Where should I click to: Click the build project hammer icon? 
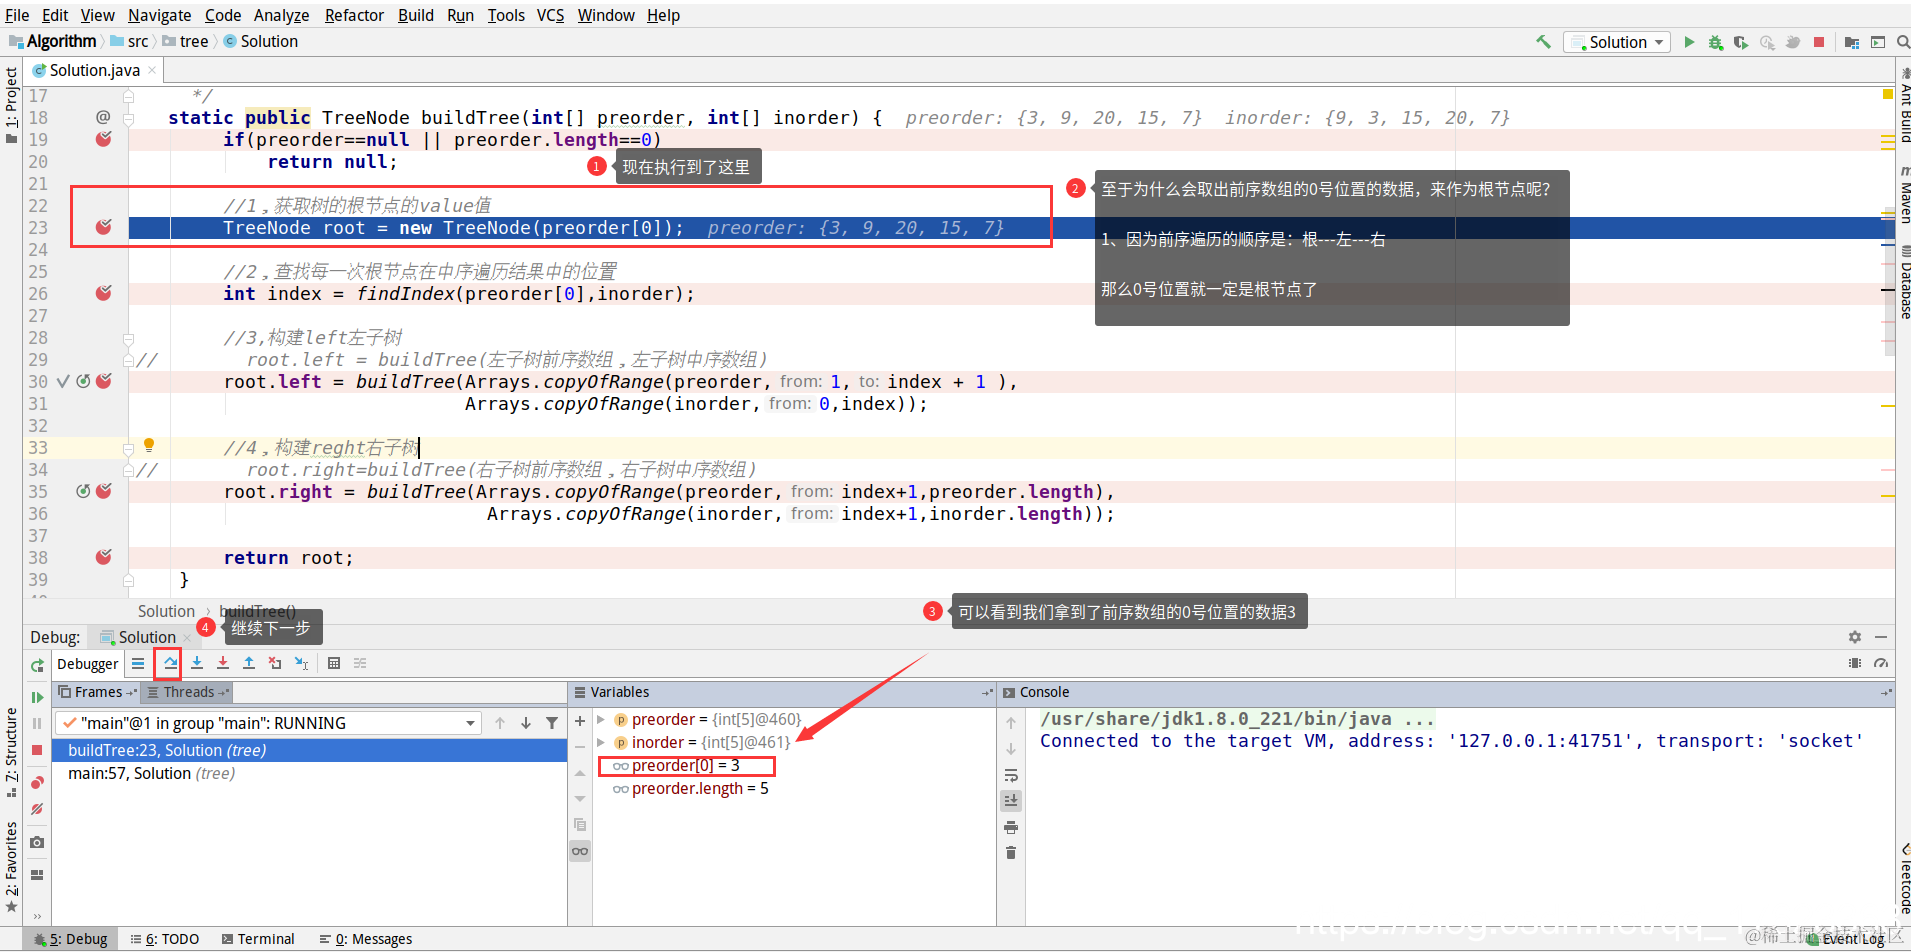[1544, 42]
